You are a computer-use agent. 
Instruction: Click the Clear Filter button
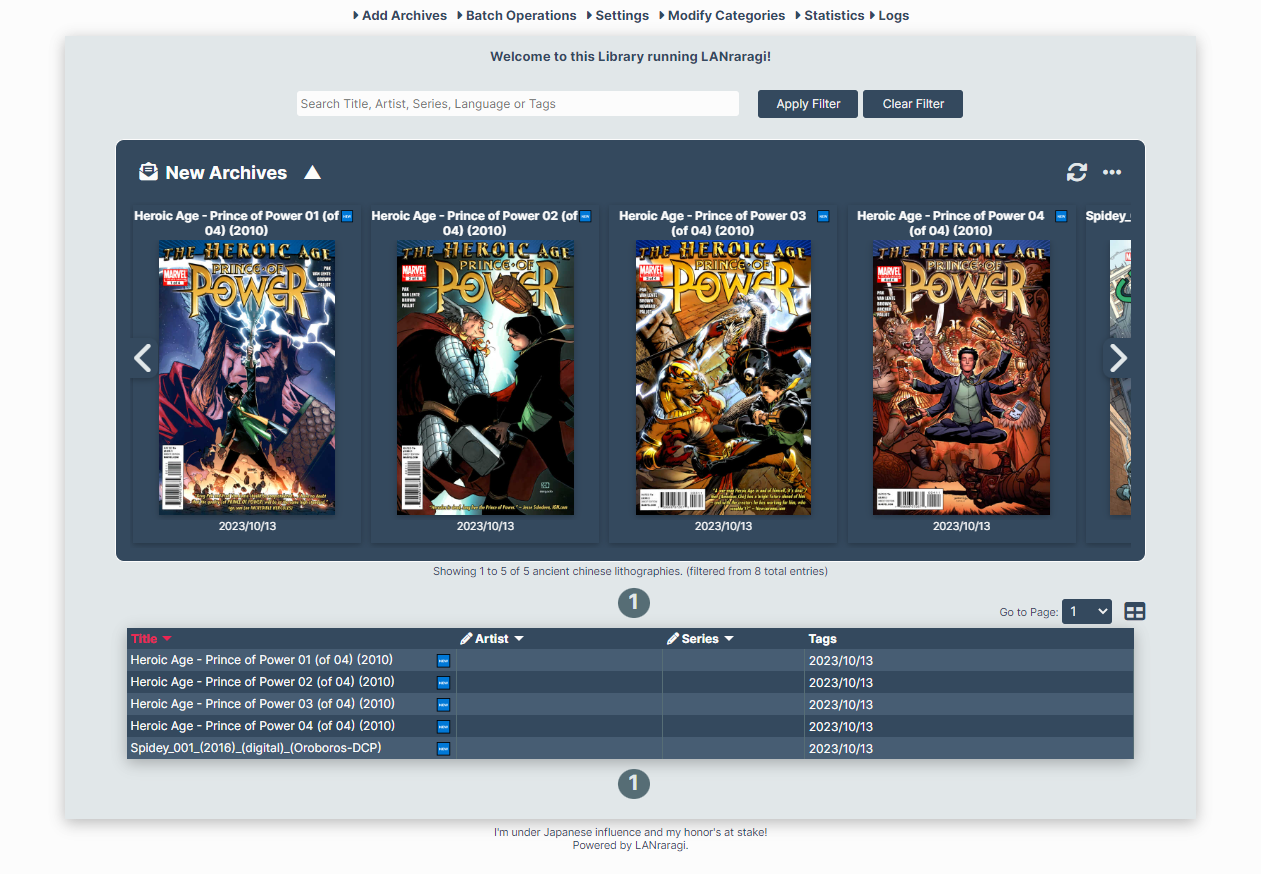[913, 104]
